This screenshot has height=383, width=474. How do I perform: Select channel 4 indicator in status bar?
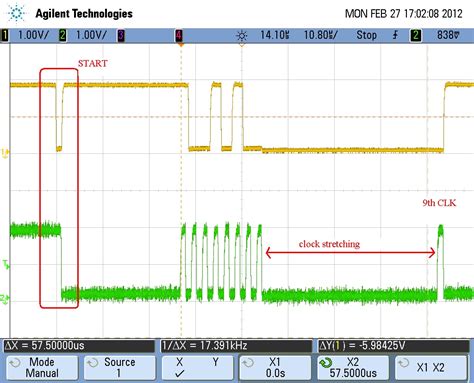[x=179, y=35]
